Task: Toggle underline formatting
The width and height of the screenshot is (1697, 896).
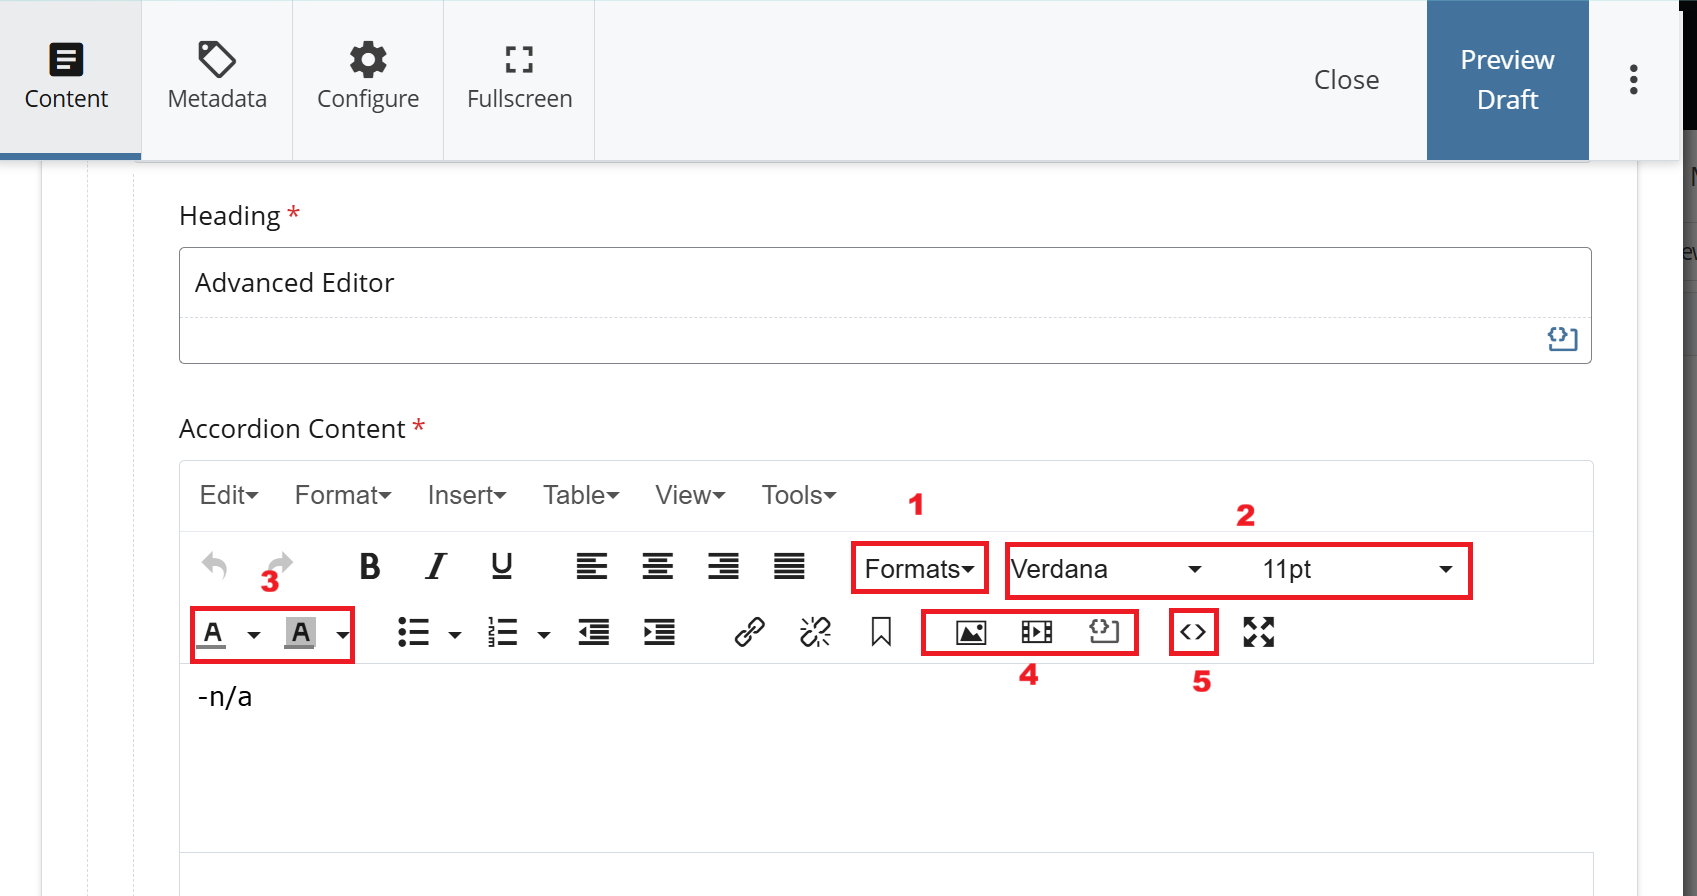Action: (x=502, y=567)
